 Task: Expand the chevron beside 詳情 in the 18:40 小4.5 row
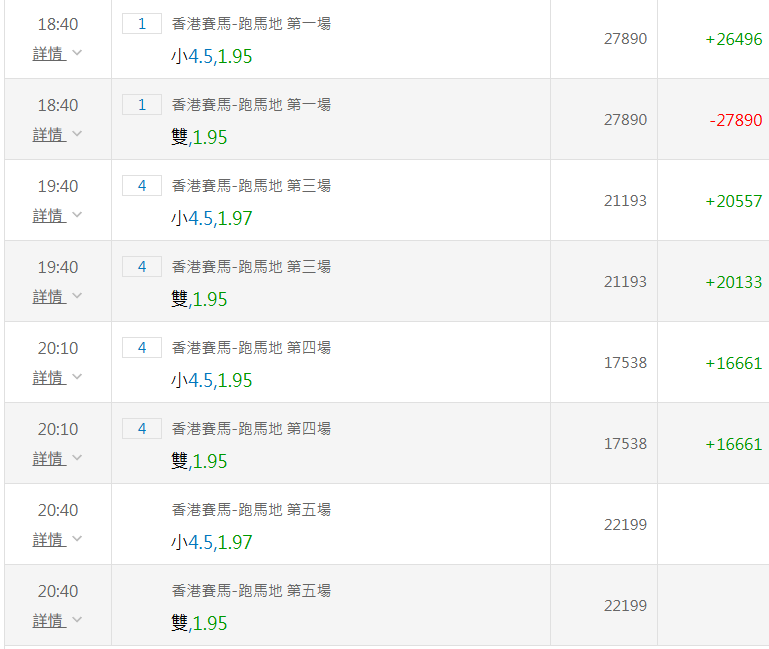pyautogui.click(x=77, y=53)
